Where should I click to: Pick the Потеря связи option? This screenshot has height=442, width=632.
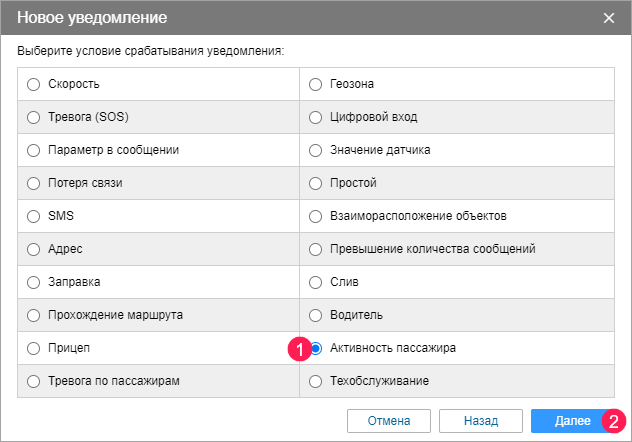tap(34, 183)
